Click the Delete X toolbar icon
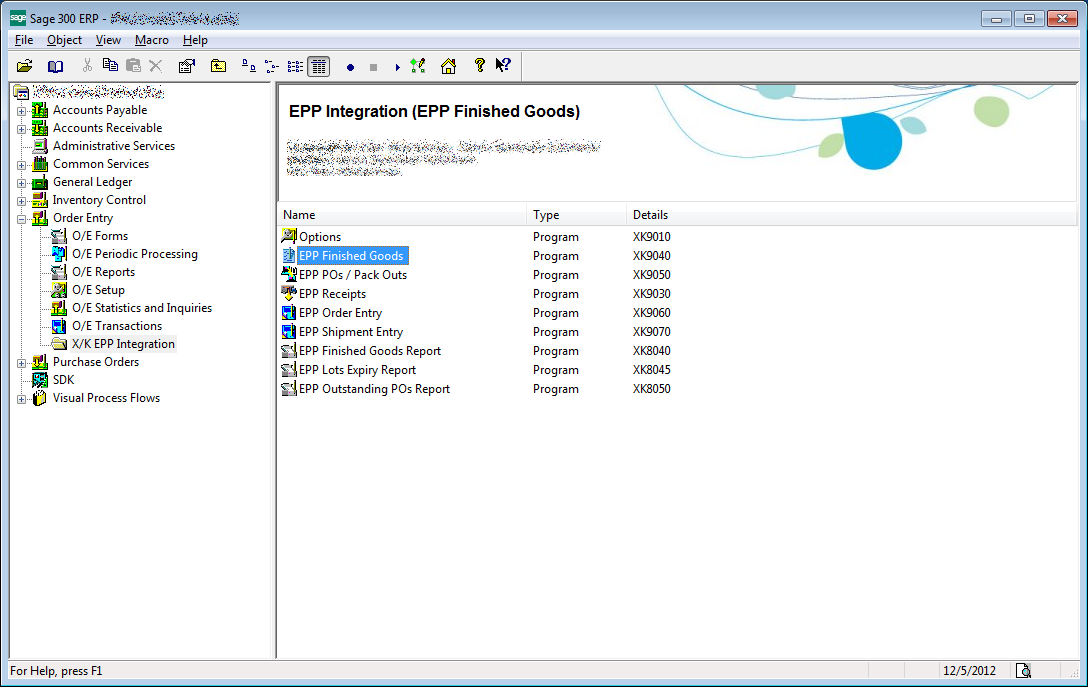 coord(155,67)
